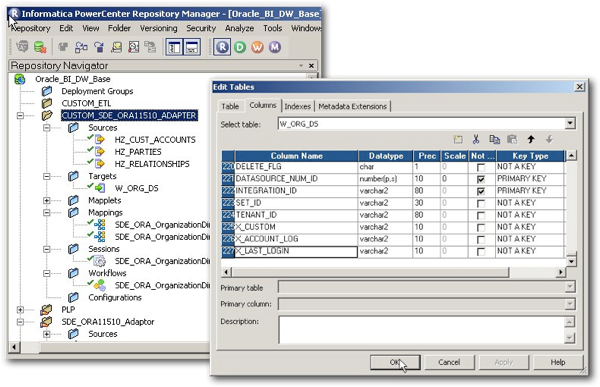Open the Security menu
Image resolution: width=600 pixels, height=387 pixels.
pos(201,28)
